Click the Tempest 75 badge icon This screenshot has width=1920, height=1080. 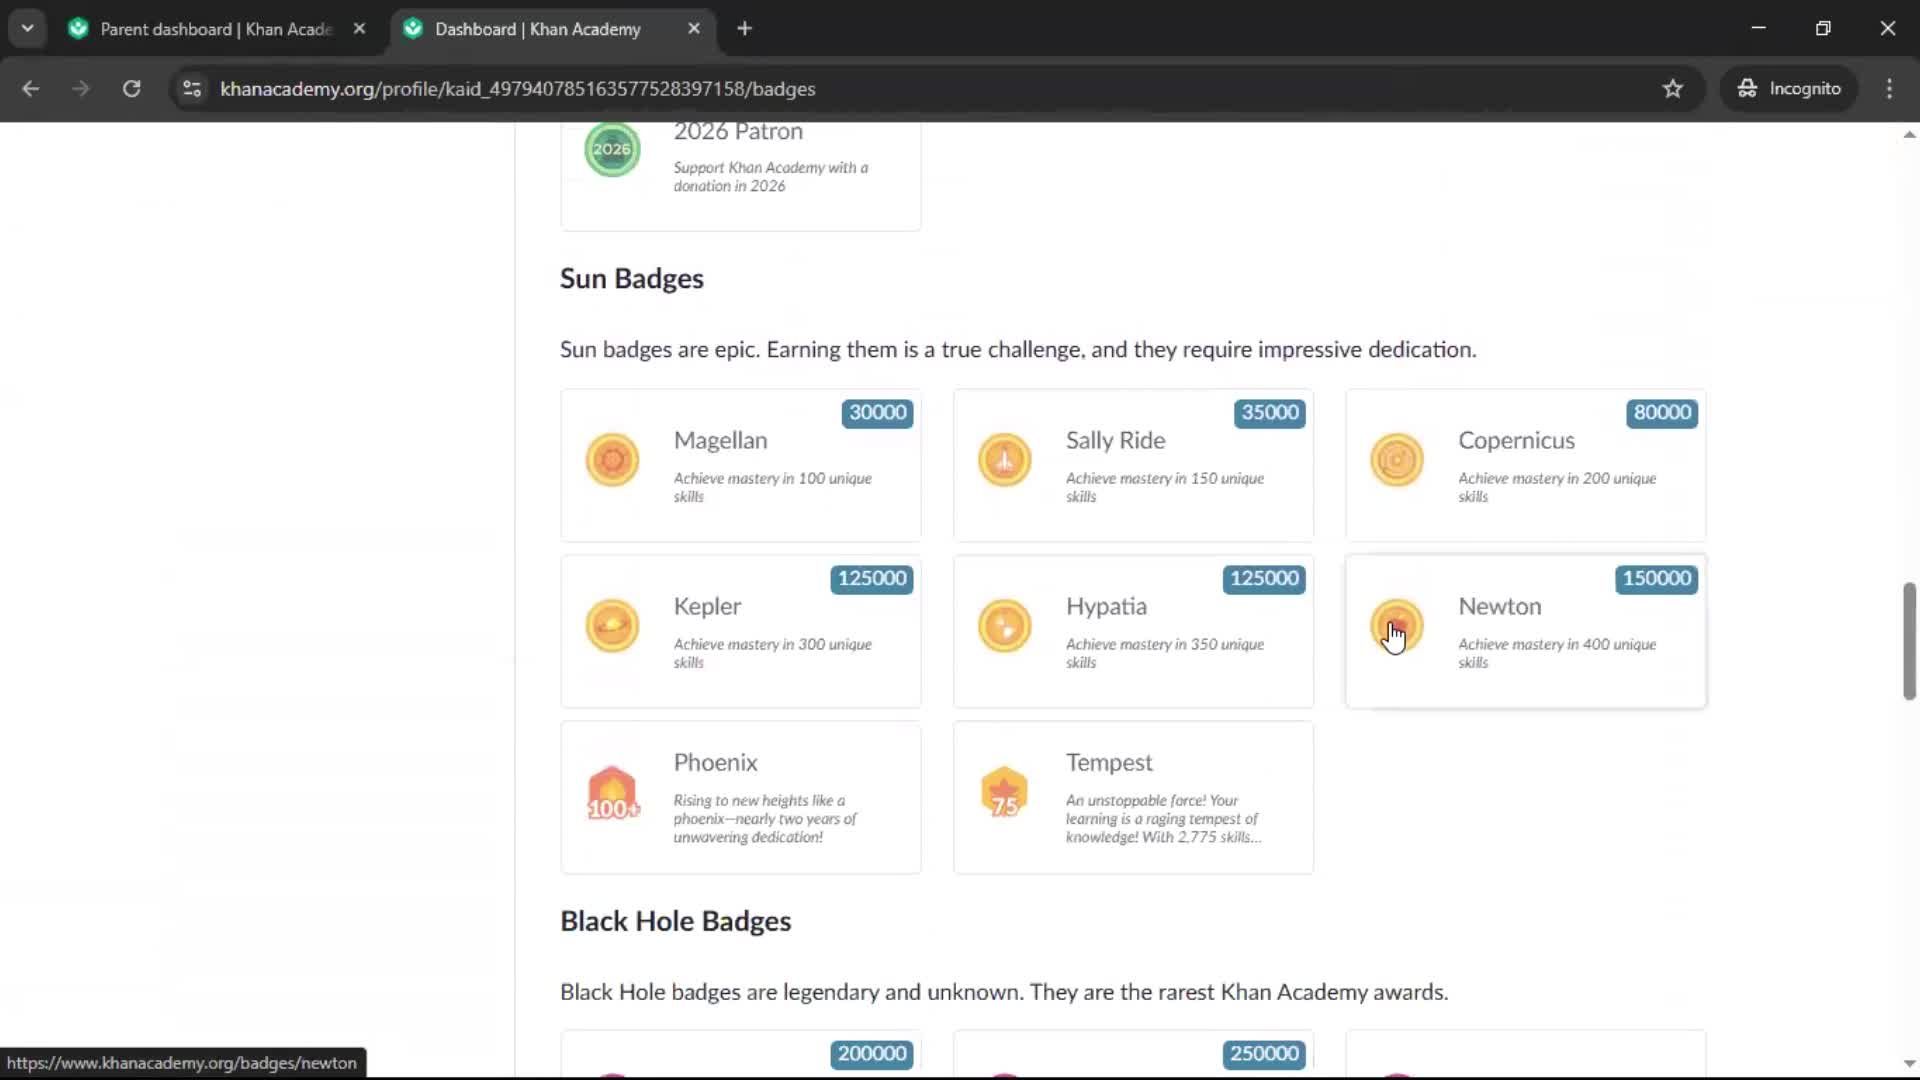click(x=1004, y=793)
